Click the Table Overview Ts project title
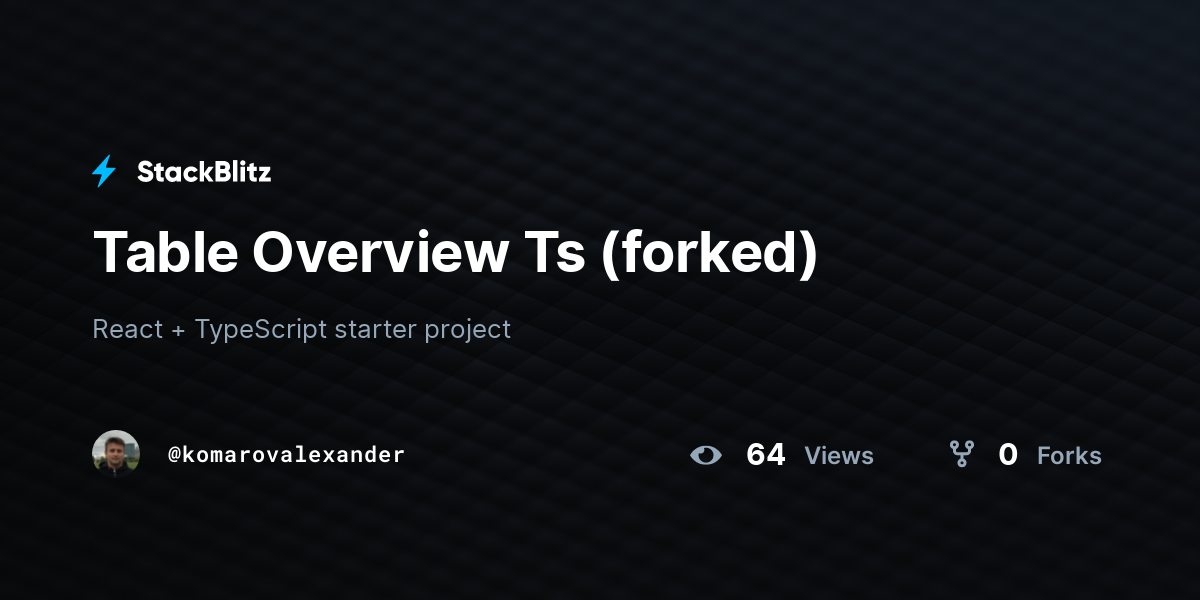The image size is (1200, 600). tap(455, 252)
